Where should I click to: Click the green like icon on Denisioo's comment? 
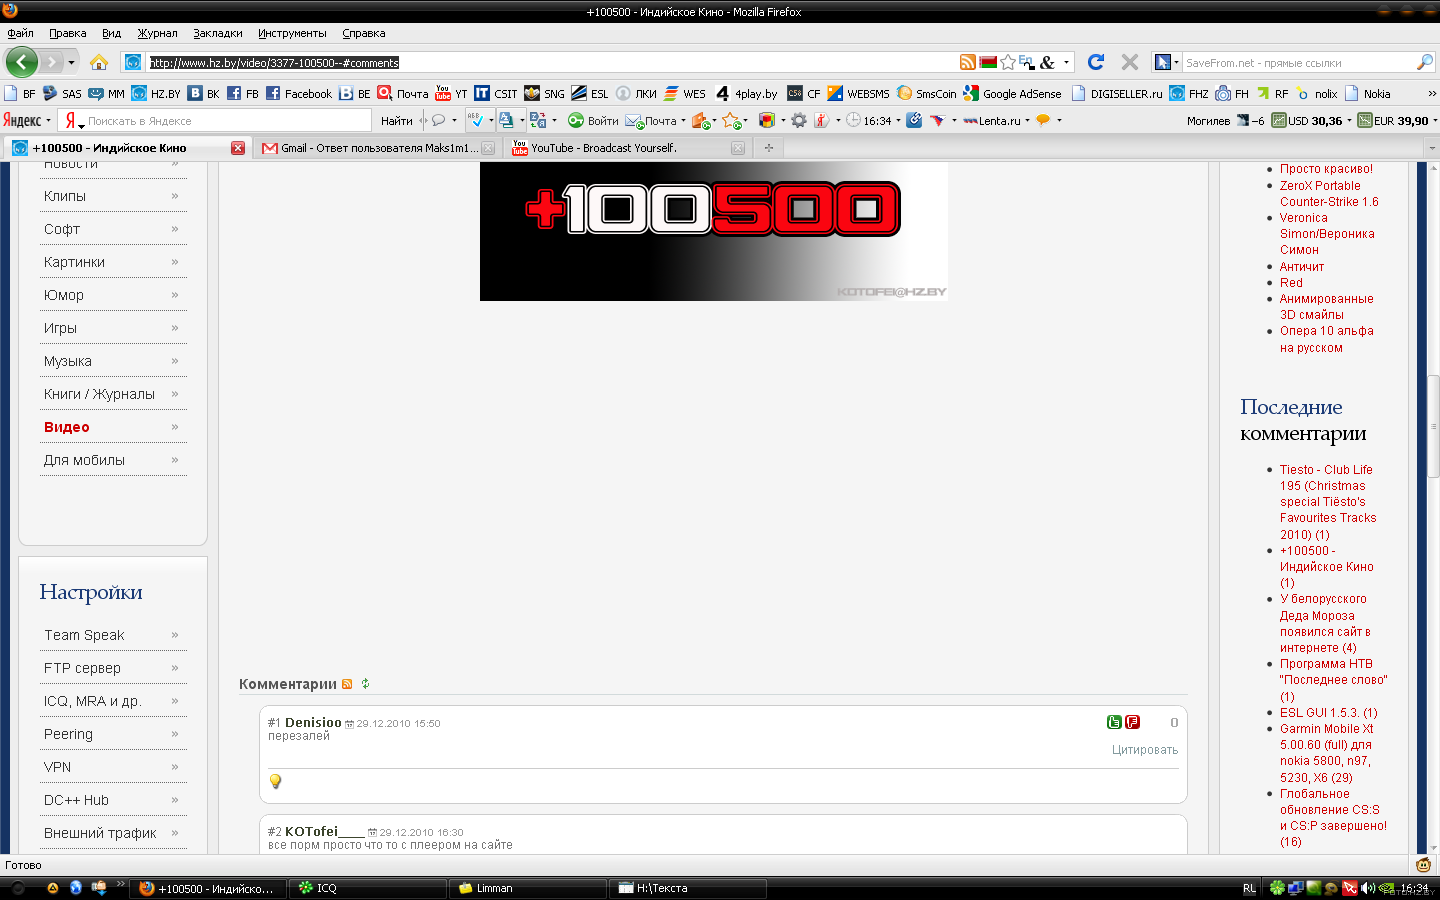tap(1114, 722)
